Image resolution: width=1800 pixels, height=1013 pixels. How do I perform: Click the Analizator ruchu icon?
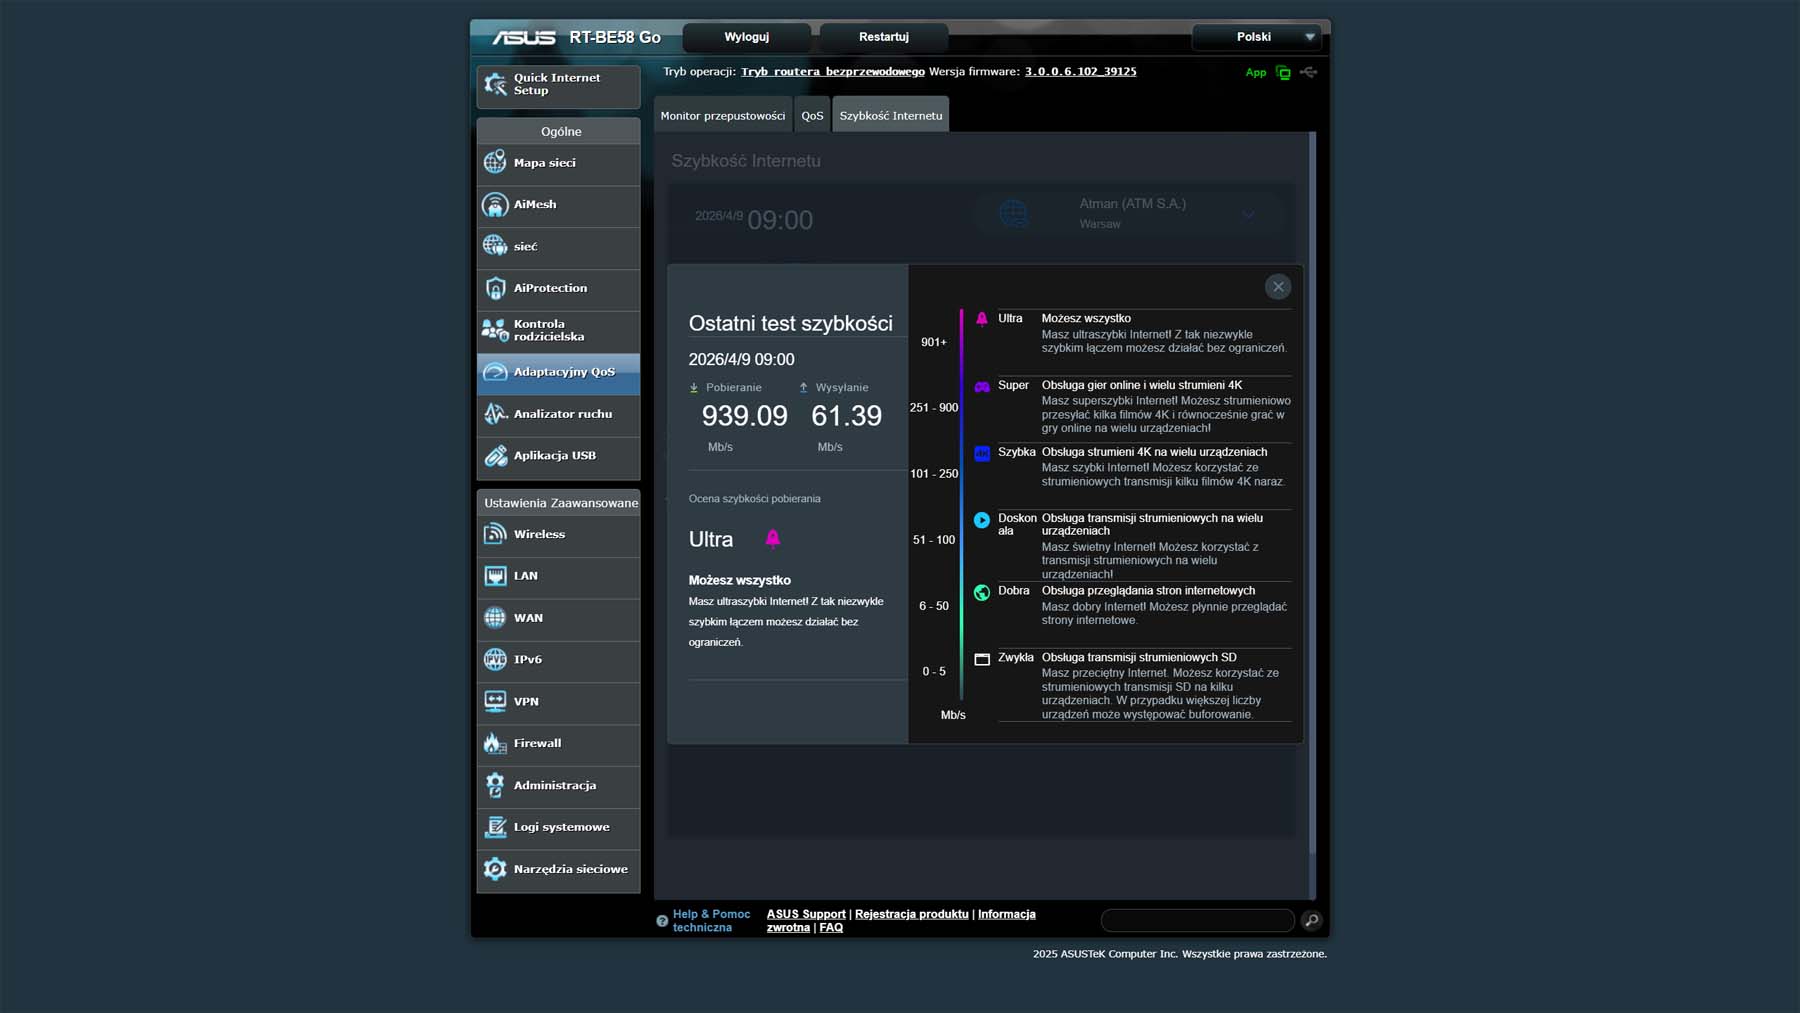495,414
